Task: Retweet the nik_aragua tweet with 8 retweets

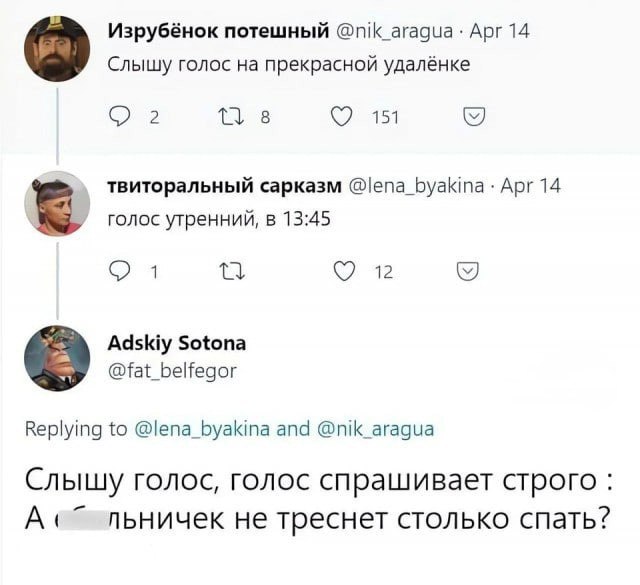Action: pos(231,117)
